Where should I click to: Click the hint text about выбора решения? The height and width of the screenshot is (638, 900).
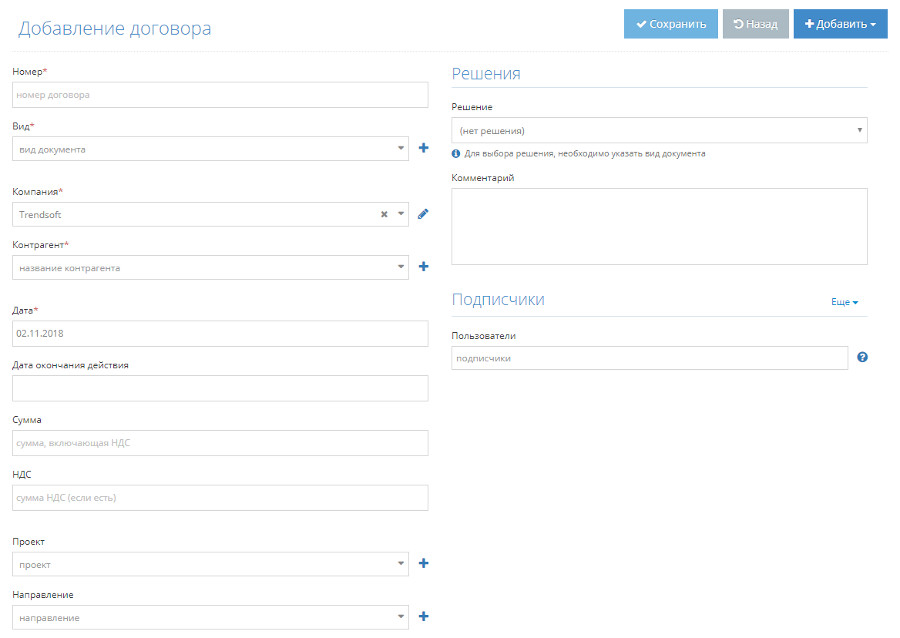(585, 154)
